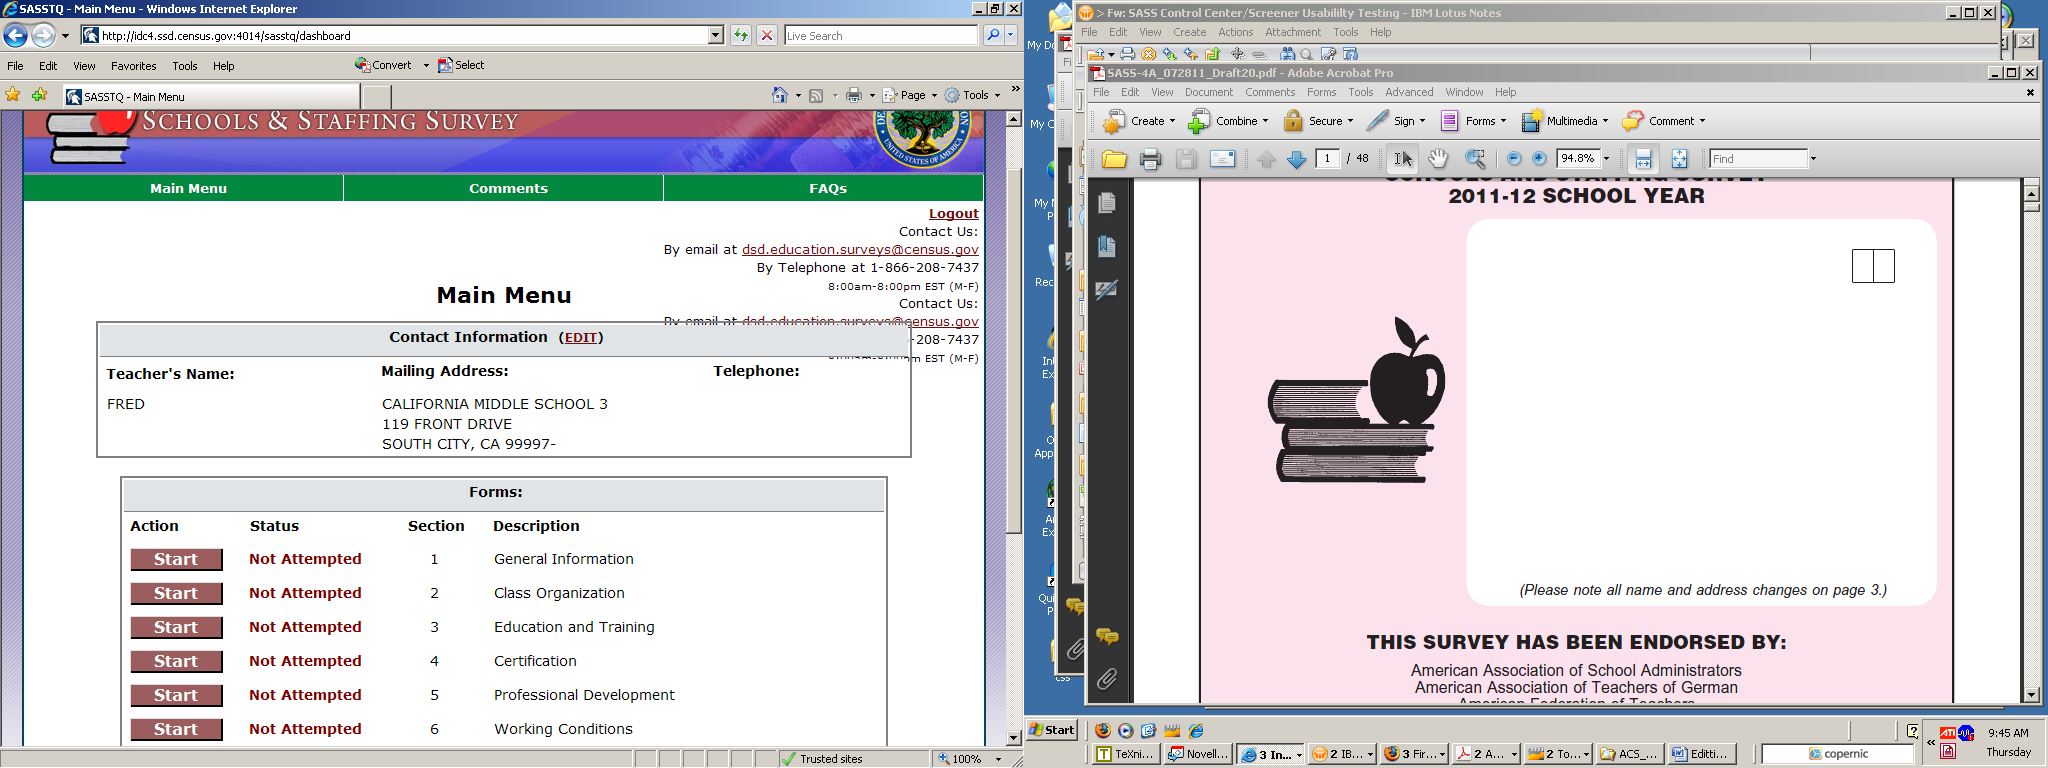This screenshot has height=768, width=2048.
Task: Choose the Select tool in Acrobat
Action: [1403, 159]
